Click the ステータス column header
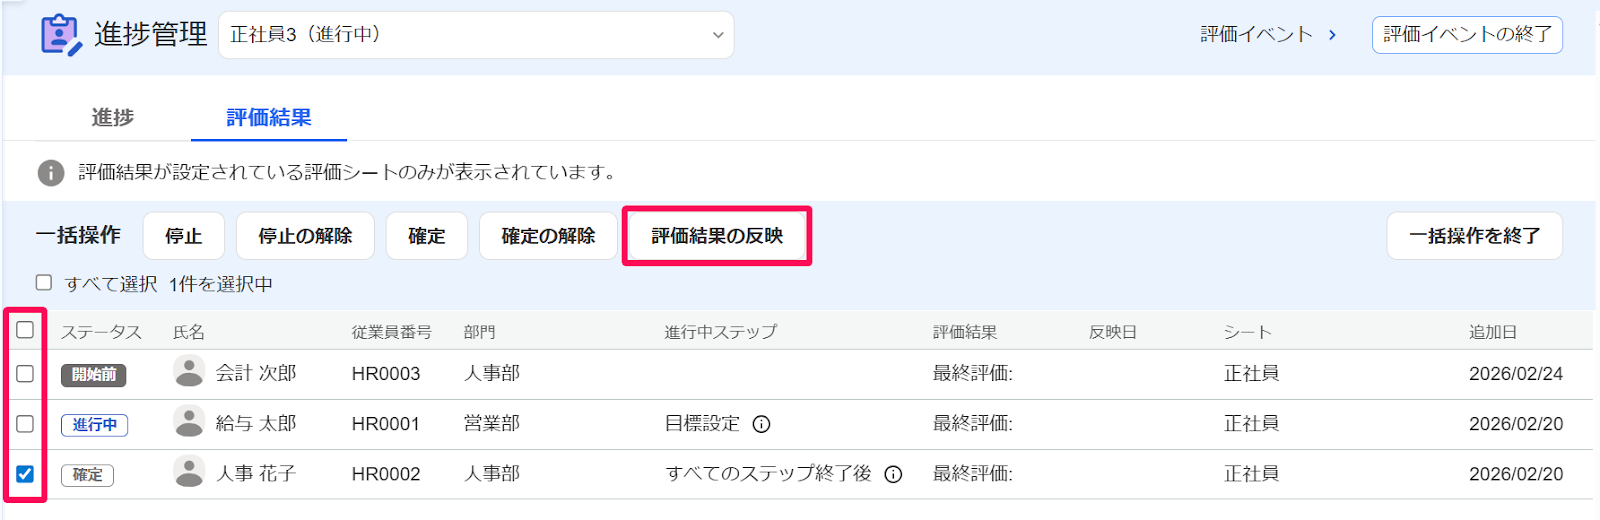Image resolution: width=1600 pixels, height=520 pixels. [x=101, y=332]
